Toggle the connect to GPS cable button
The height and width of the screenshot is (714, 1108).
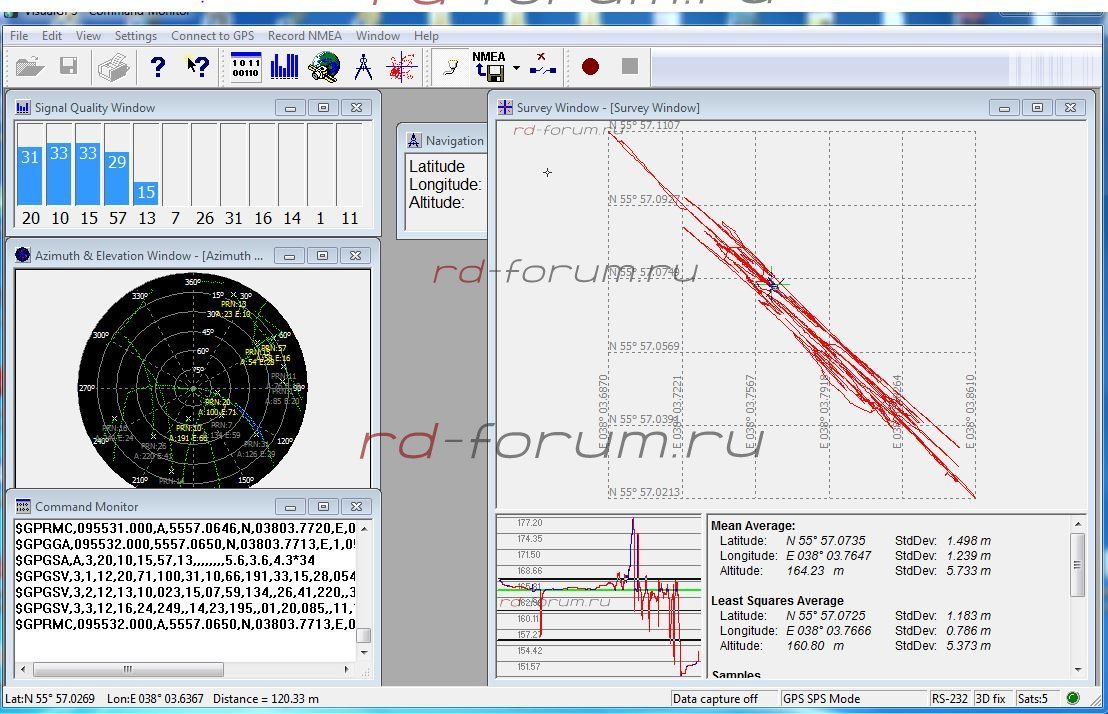pos(451,67)
